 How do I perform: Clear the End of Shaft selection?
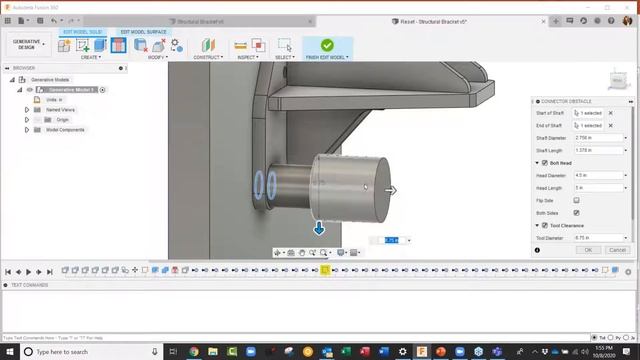click(x=611, y=126)
